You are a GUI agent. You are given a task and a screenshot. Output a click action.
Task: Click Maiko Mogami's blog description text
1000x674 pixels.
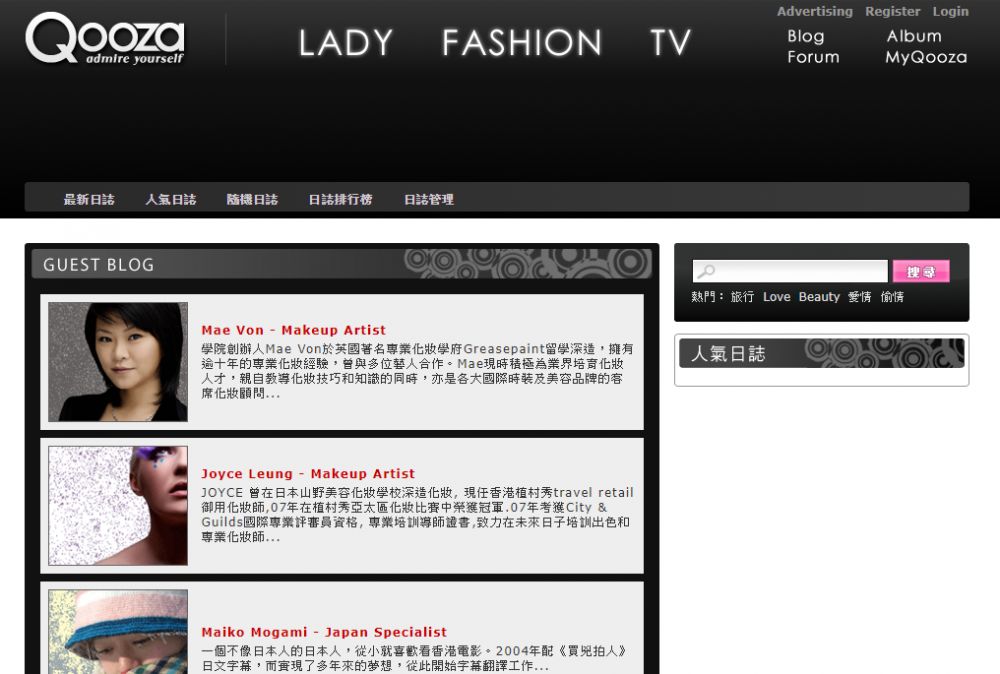pyautogui.click(x=415, y=658)
